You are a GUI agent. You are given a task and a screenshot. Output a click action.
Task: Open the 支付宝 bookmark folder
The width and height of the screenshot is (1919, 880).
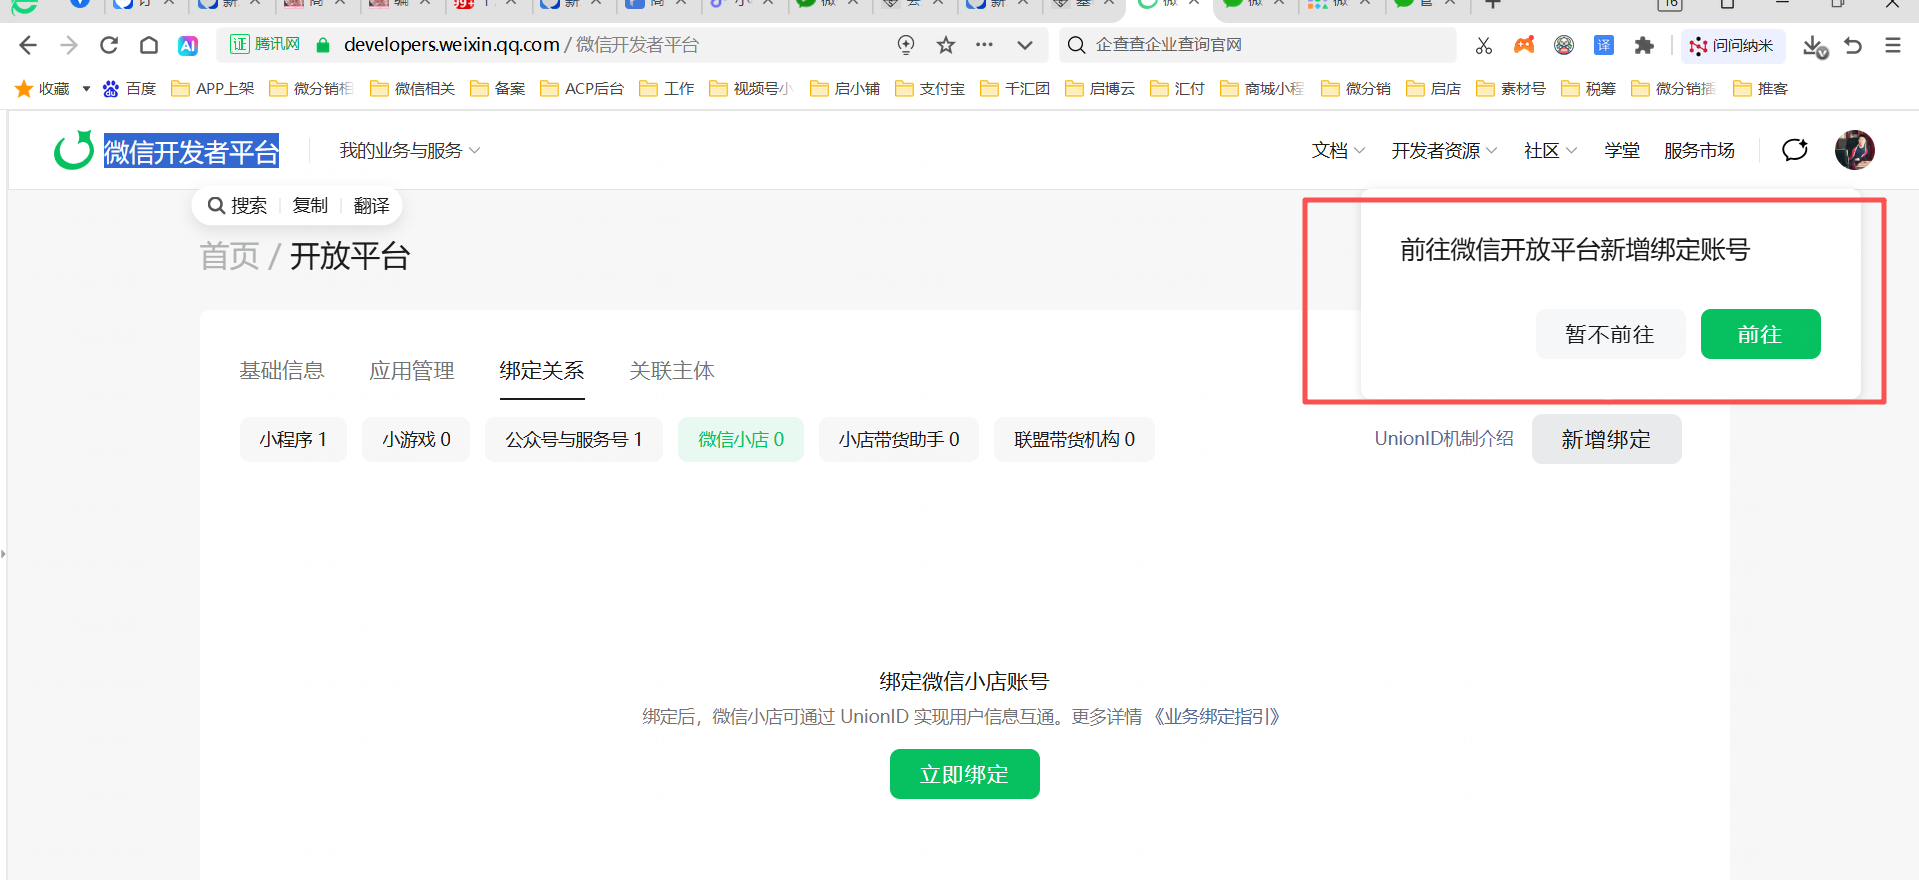(x=930, y=89)
